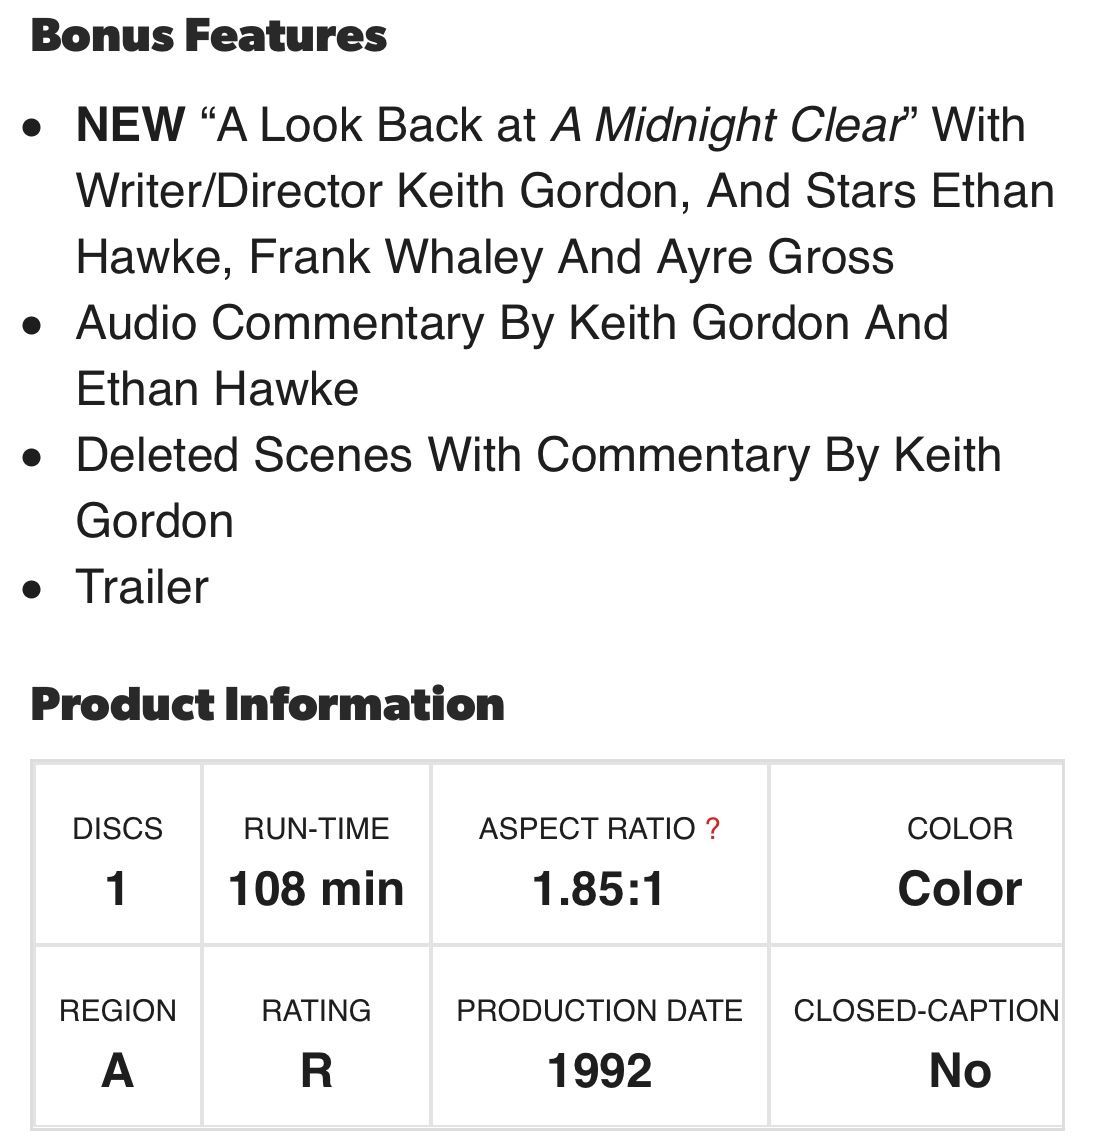Click the red aspect ratio help question mark

[x=712, y=828]
